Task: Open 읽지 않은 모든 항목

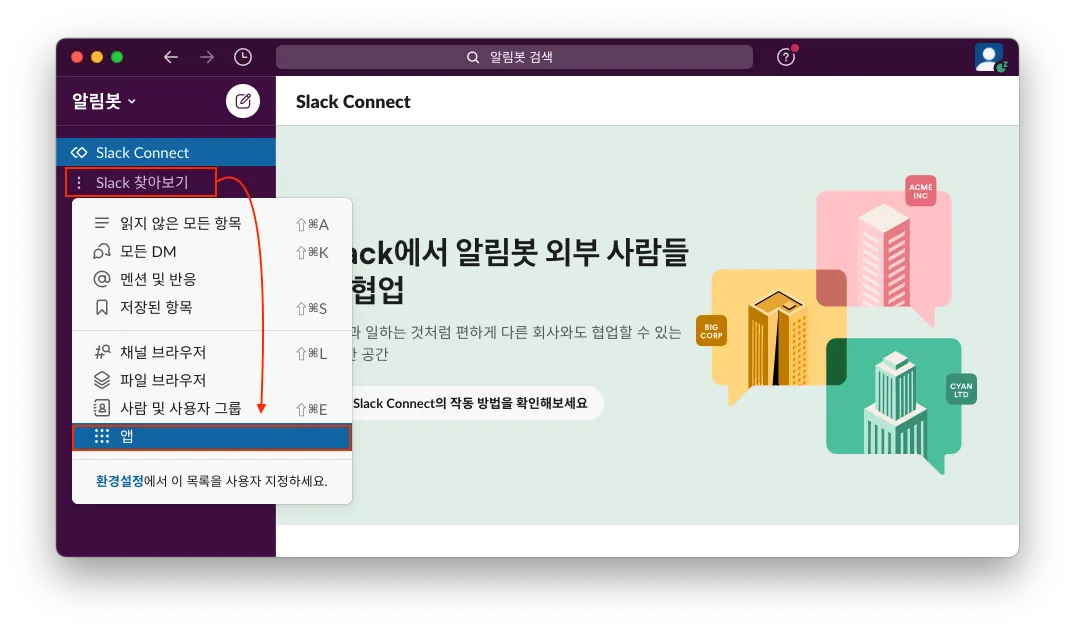Action: tap(212, 224)
